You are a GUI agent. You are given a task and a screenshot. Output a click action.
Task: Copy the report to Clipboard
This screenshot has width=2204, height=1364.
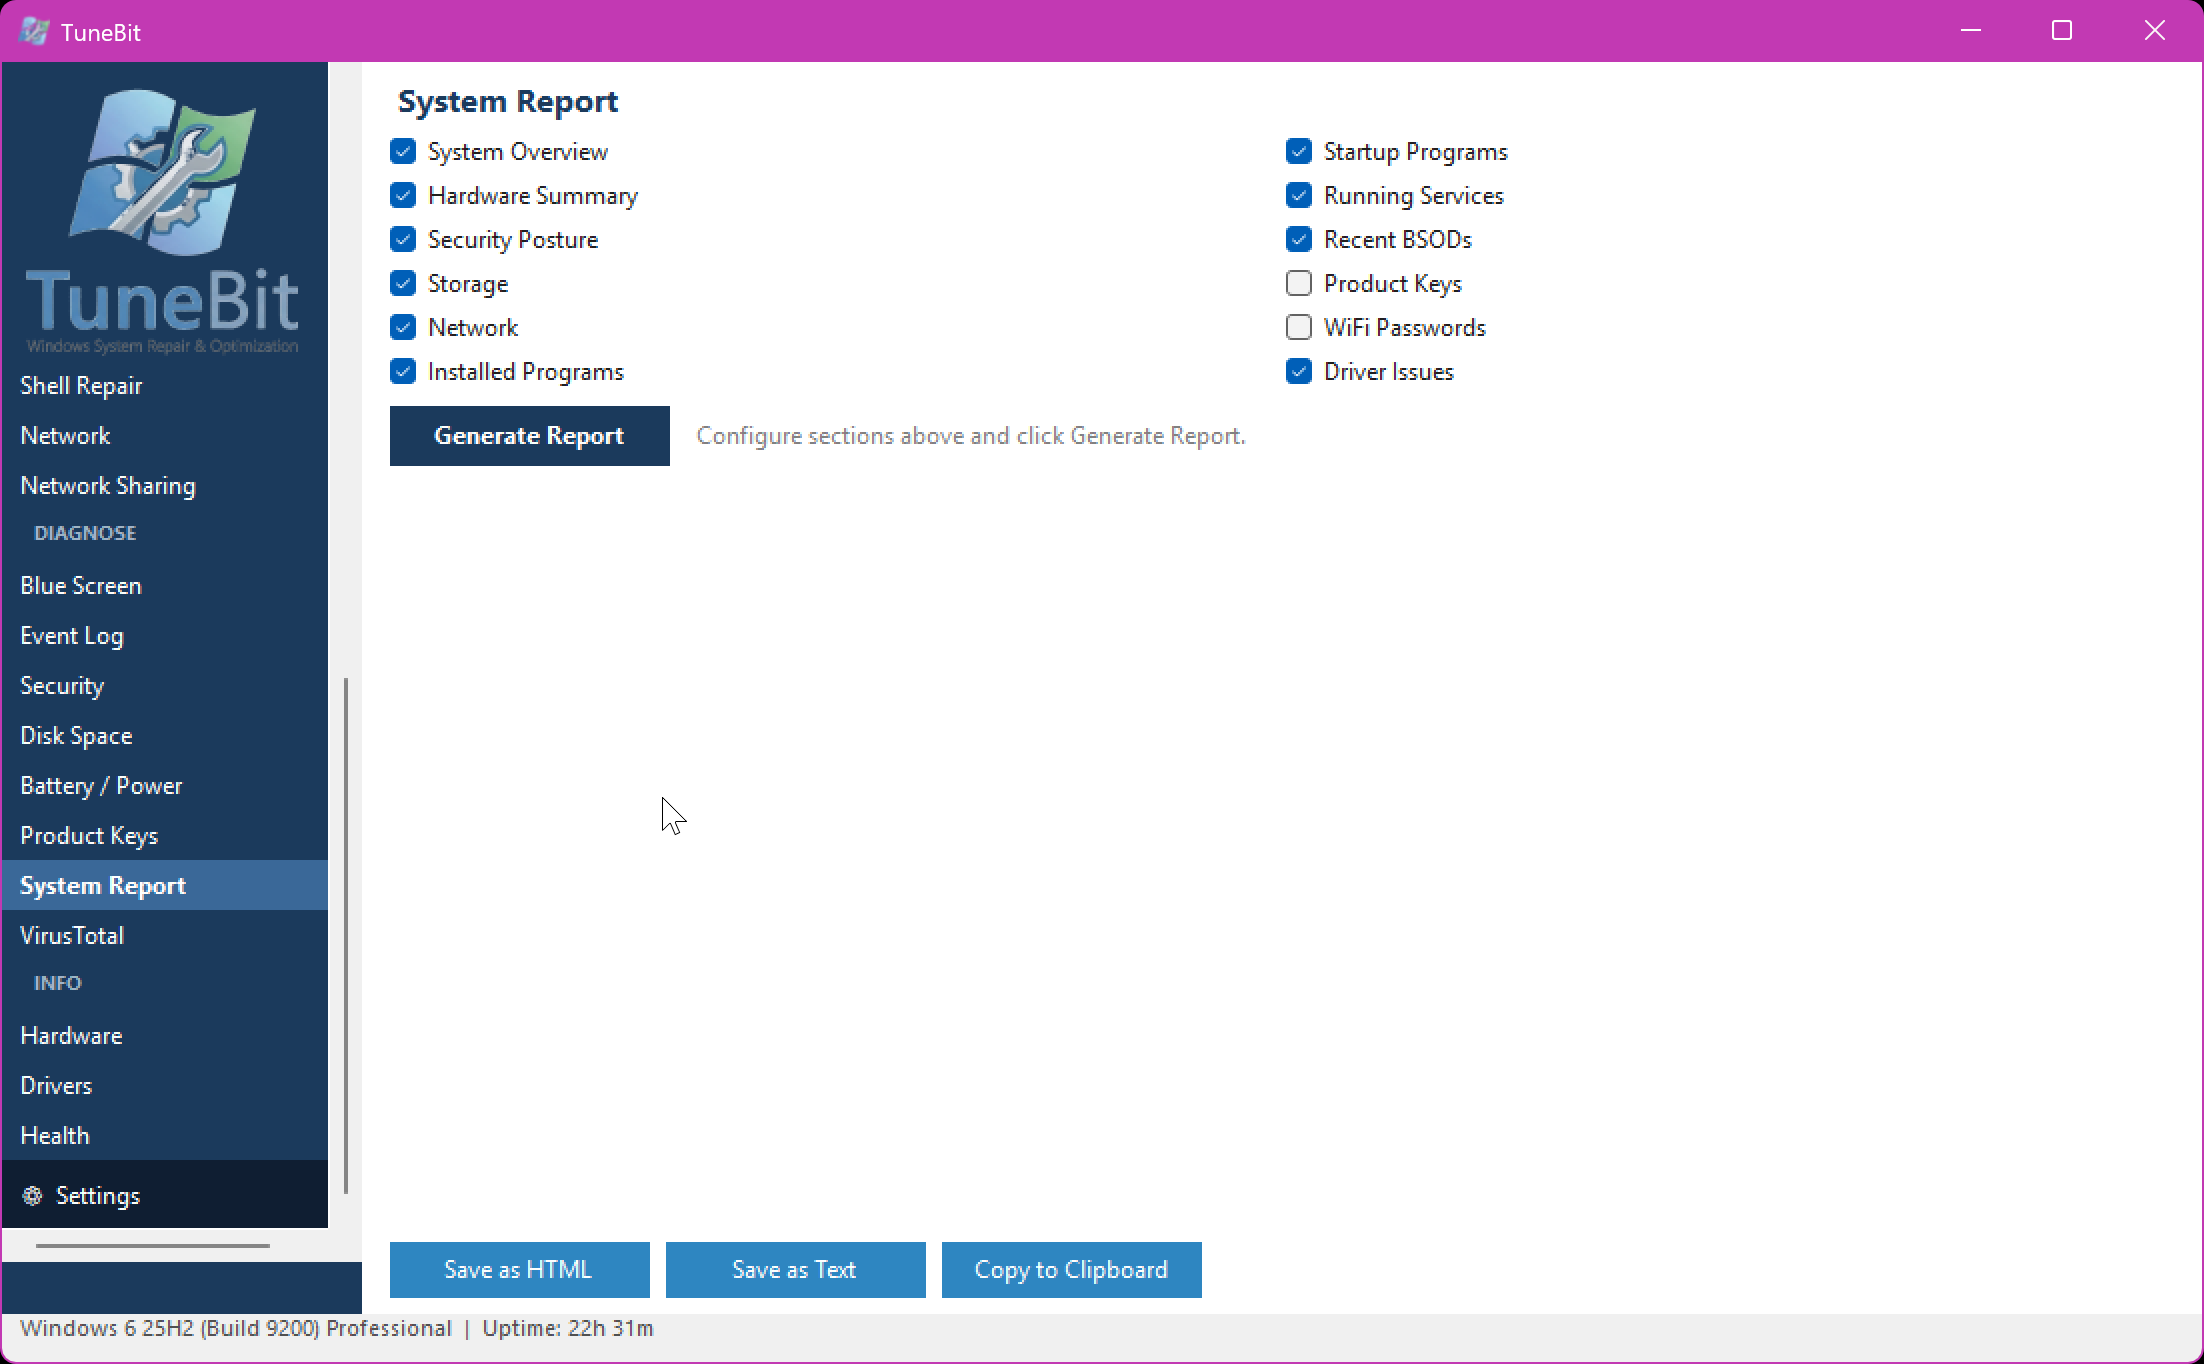pos(1071,1269)
